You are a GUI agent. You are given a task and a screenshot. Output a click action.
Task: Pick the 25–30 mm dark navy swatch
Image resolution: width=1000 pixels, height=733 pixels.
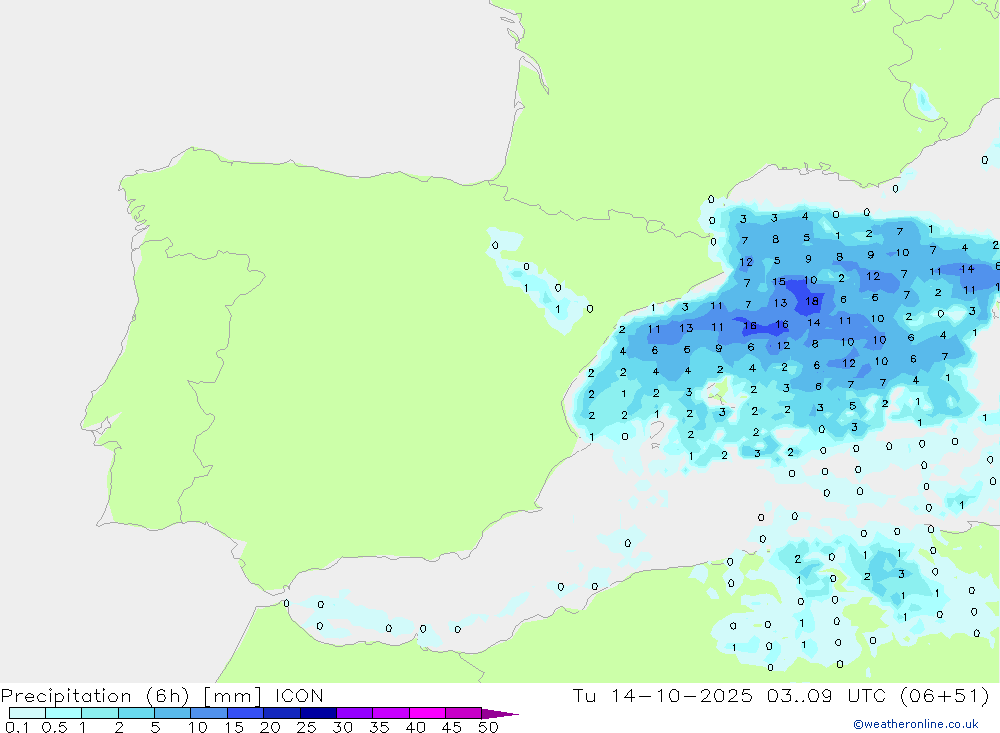tap(318, 713)
